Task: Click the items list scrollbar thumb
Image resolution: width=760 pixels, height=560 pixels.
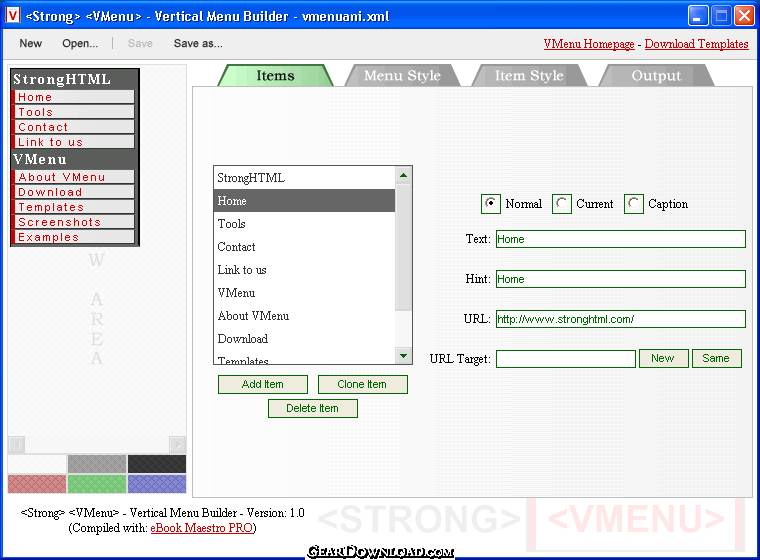Action: (x=403, y=247)
